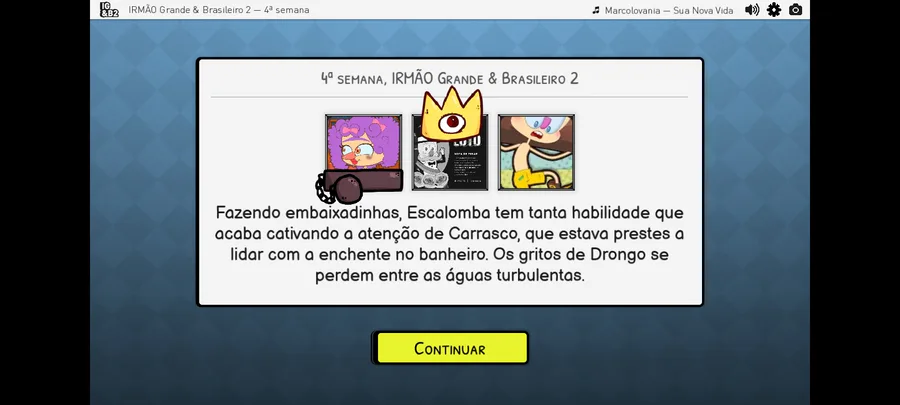
Task: Click the divider line below the heading
Action: [449, 97]
